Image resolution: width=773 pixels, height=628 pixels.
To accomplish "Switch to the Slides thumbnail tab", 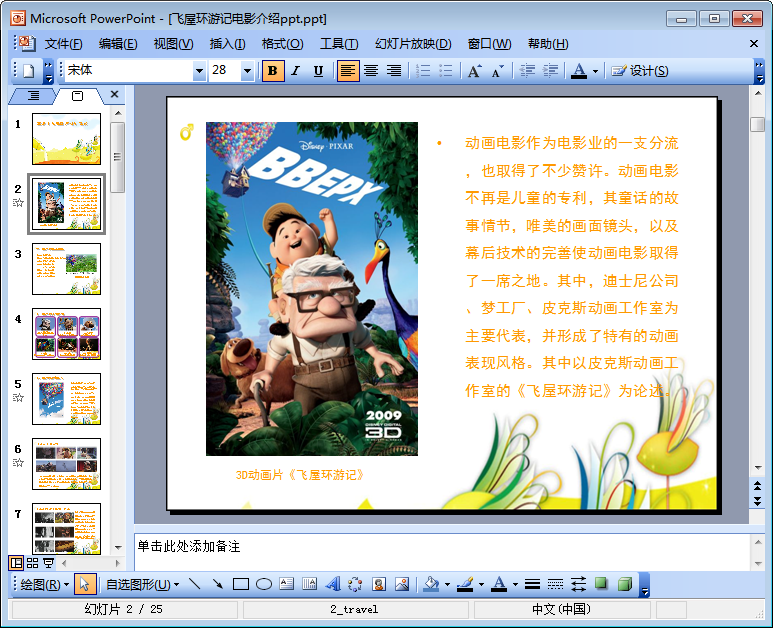I will [77, 96].
